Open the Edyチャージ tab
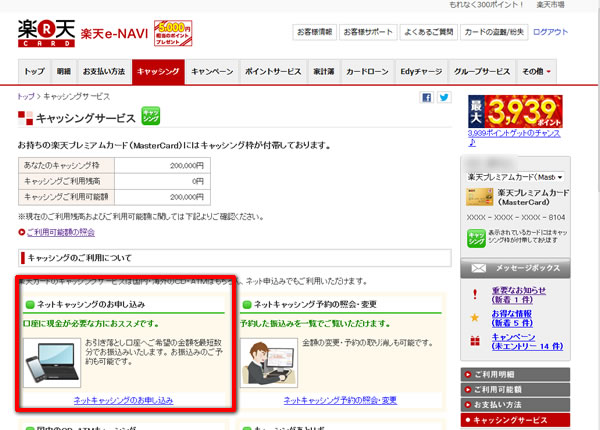The image size is (600, 430). coord(421,72)
